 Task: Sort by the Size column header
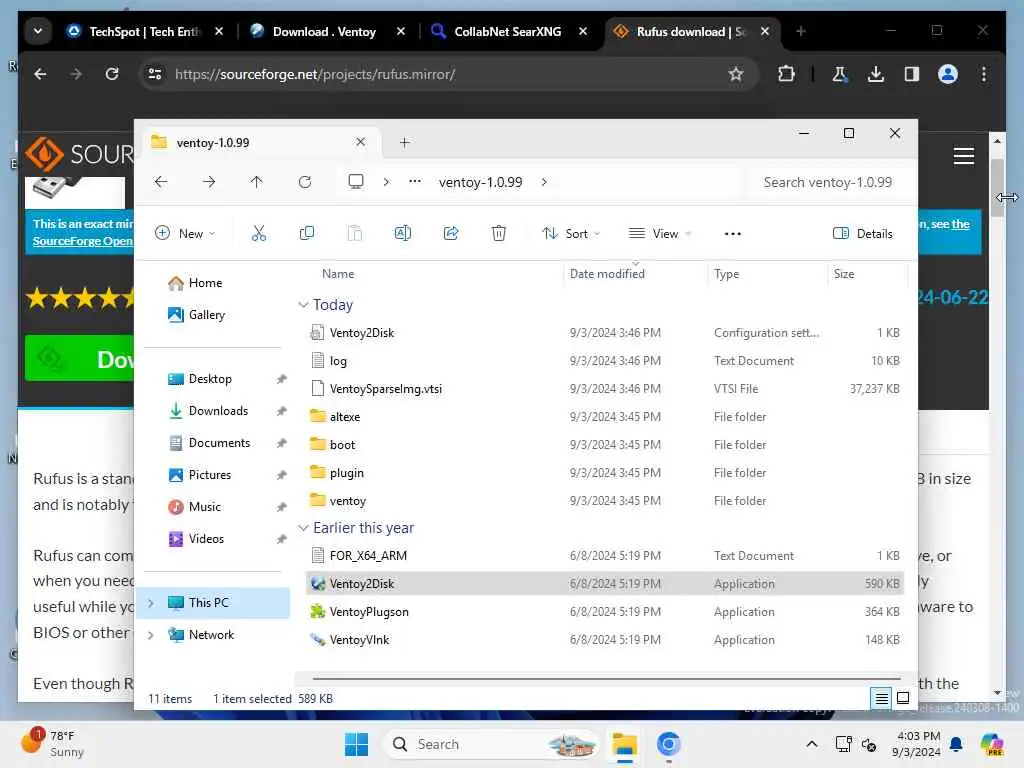coord(844,274)
